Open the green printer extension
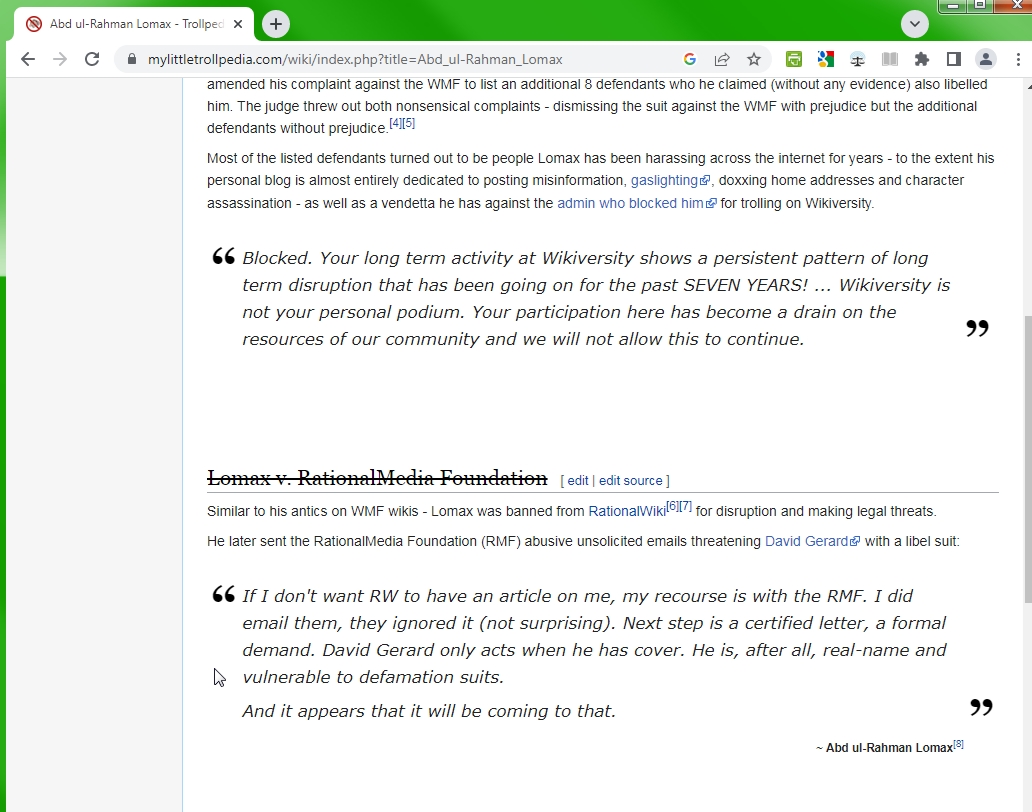The width and height of the screenshot is (1032, 812). [x=794, y=59]
